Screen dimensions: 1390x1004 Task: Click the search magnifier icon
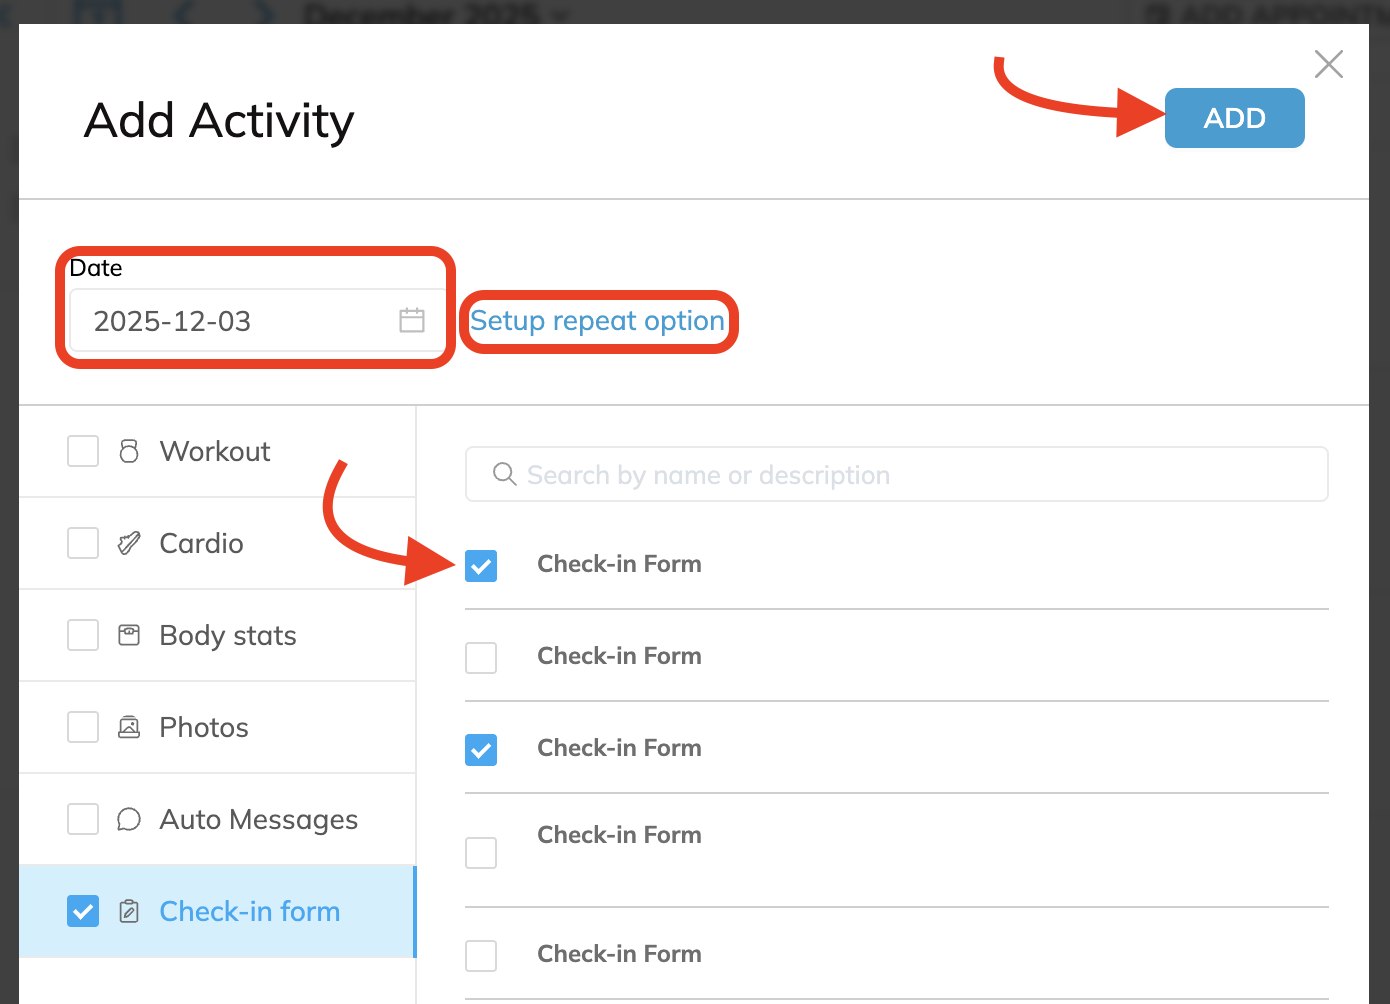click(505, 474)
